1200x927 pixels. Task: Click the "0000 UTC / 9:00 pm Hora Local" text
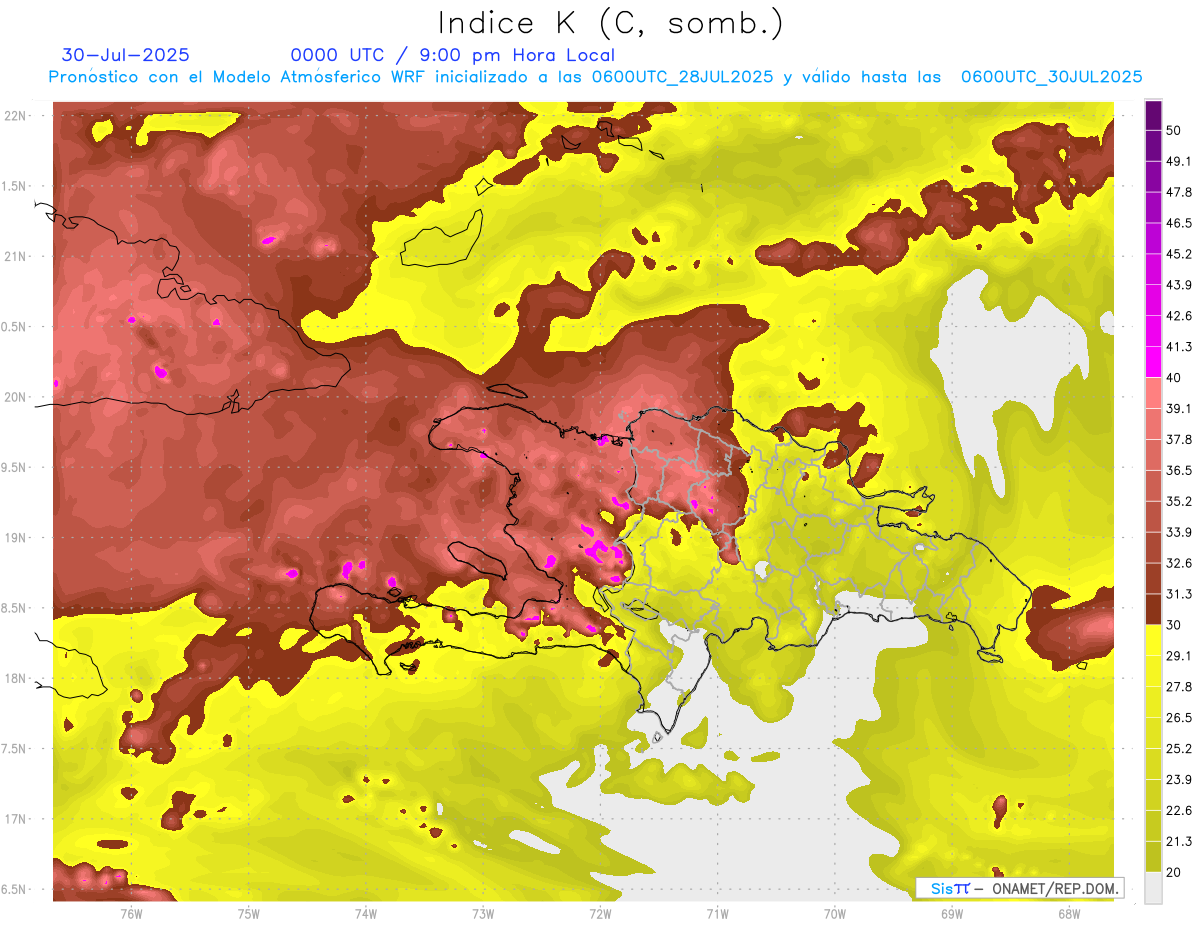453,55
